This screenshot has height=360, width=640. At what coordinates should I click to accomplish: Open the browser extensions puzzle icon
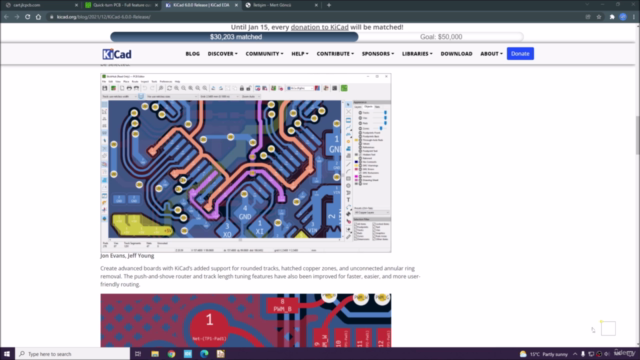[612, 17]
